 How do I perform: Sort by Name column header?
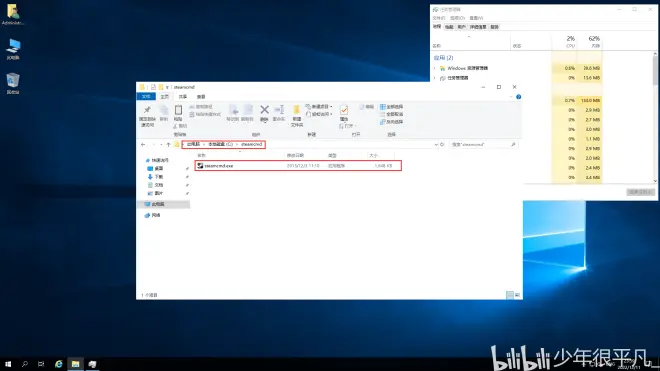202,156
